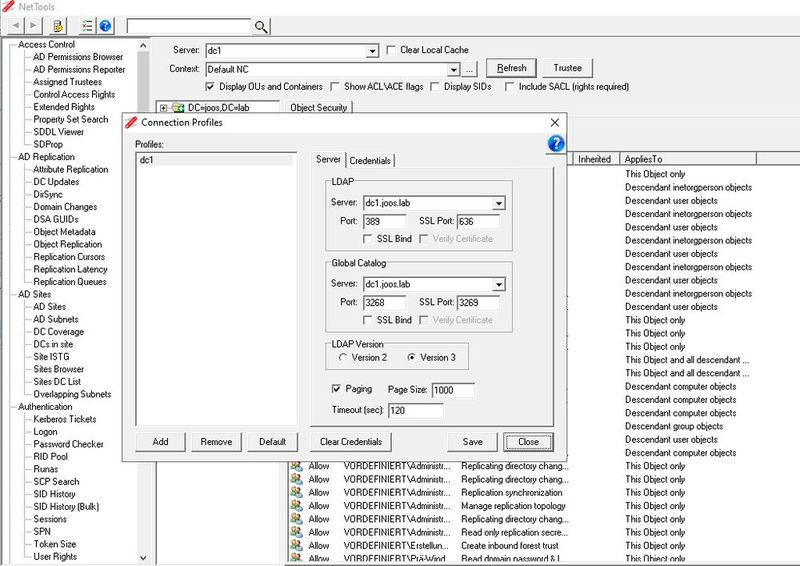Click tree scrollbar down arrow
Image resolution: width=800 pixels, height=566 pixels.
[x=143, y=558]
